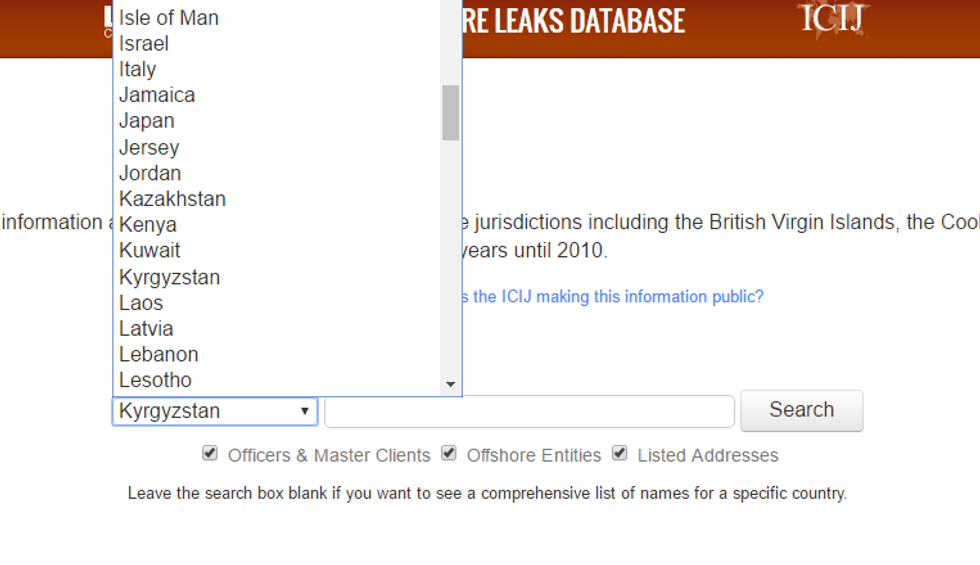Toggle Officers & Master Clients checkbox
This screenshot has width=980, height=565.
pos(210,454)
